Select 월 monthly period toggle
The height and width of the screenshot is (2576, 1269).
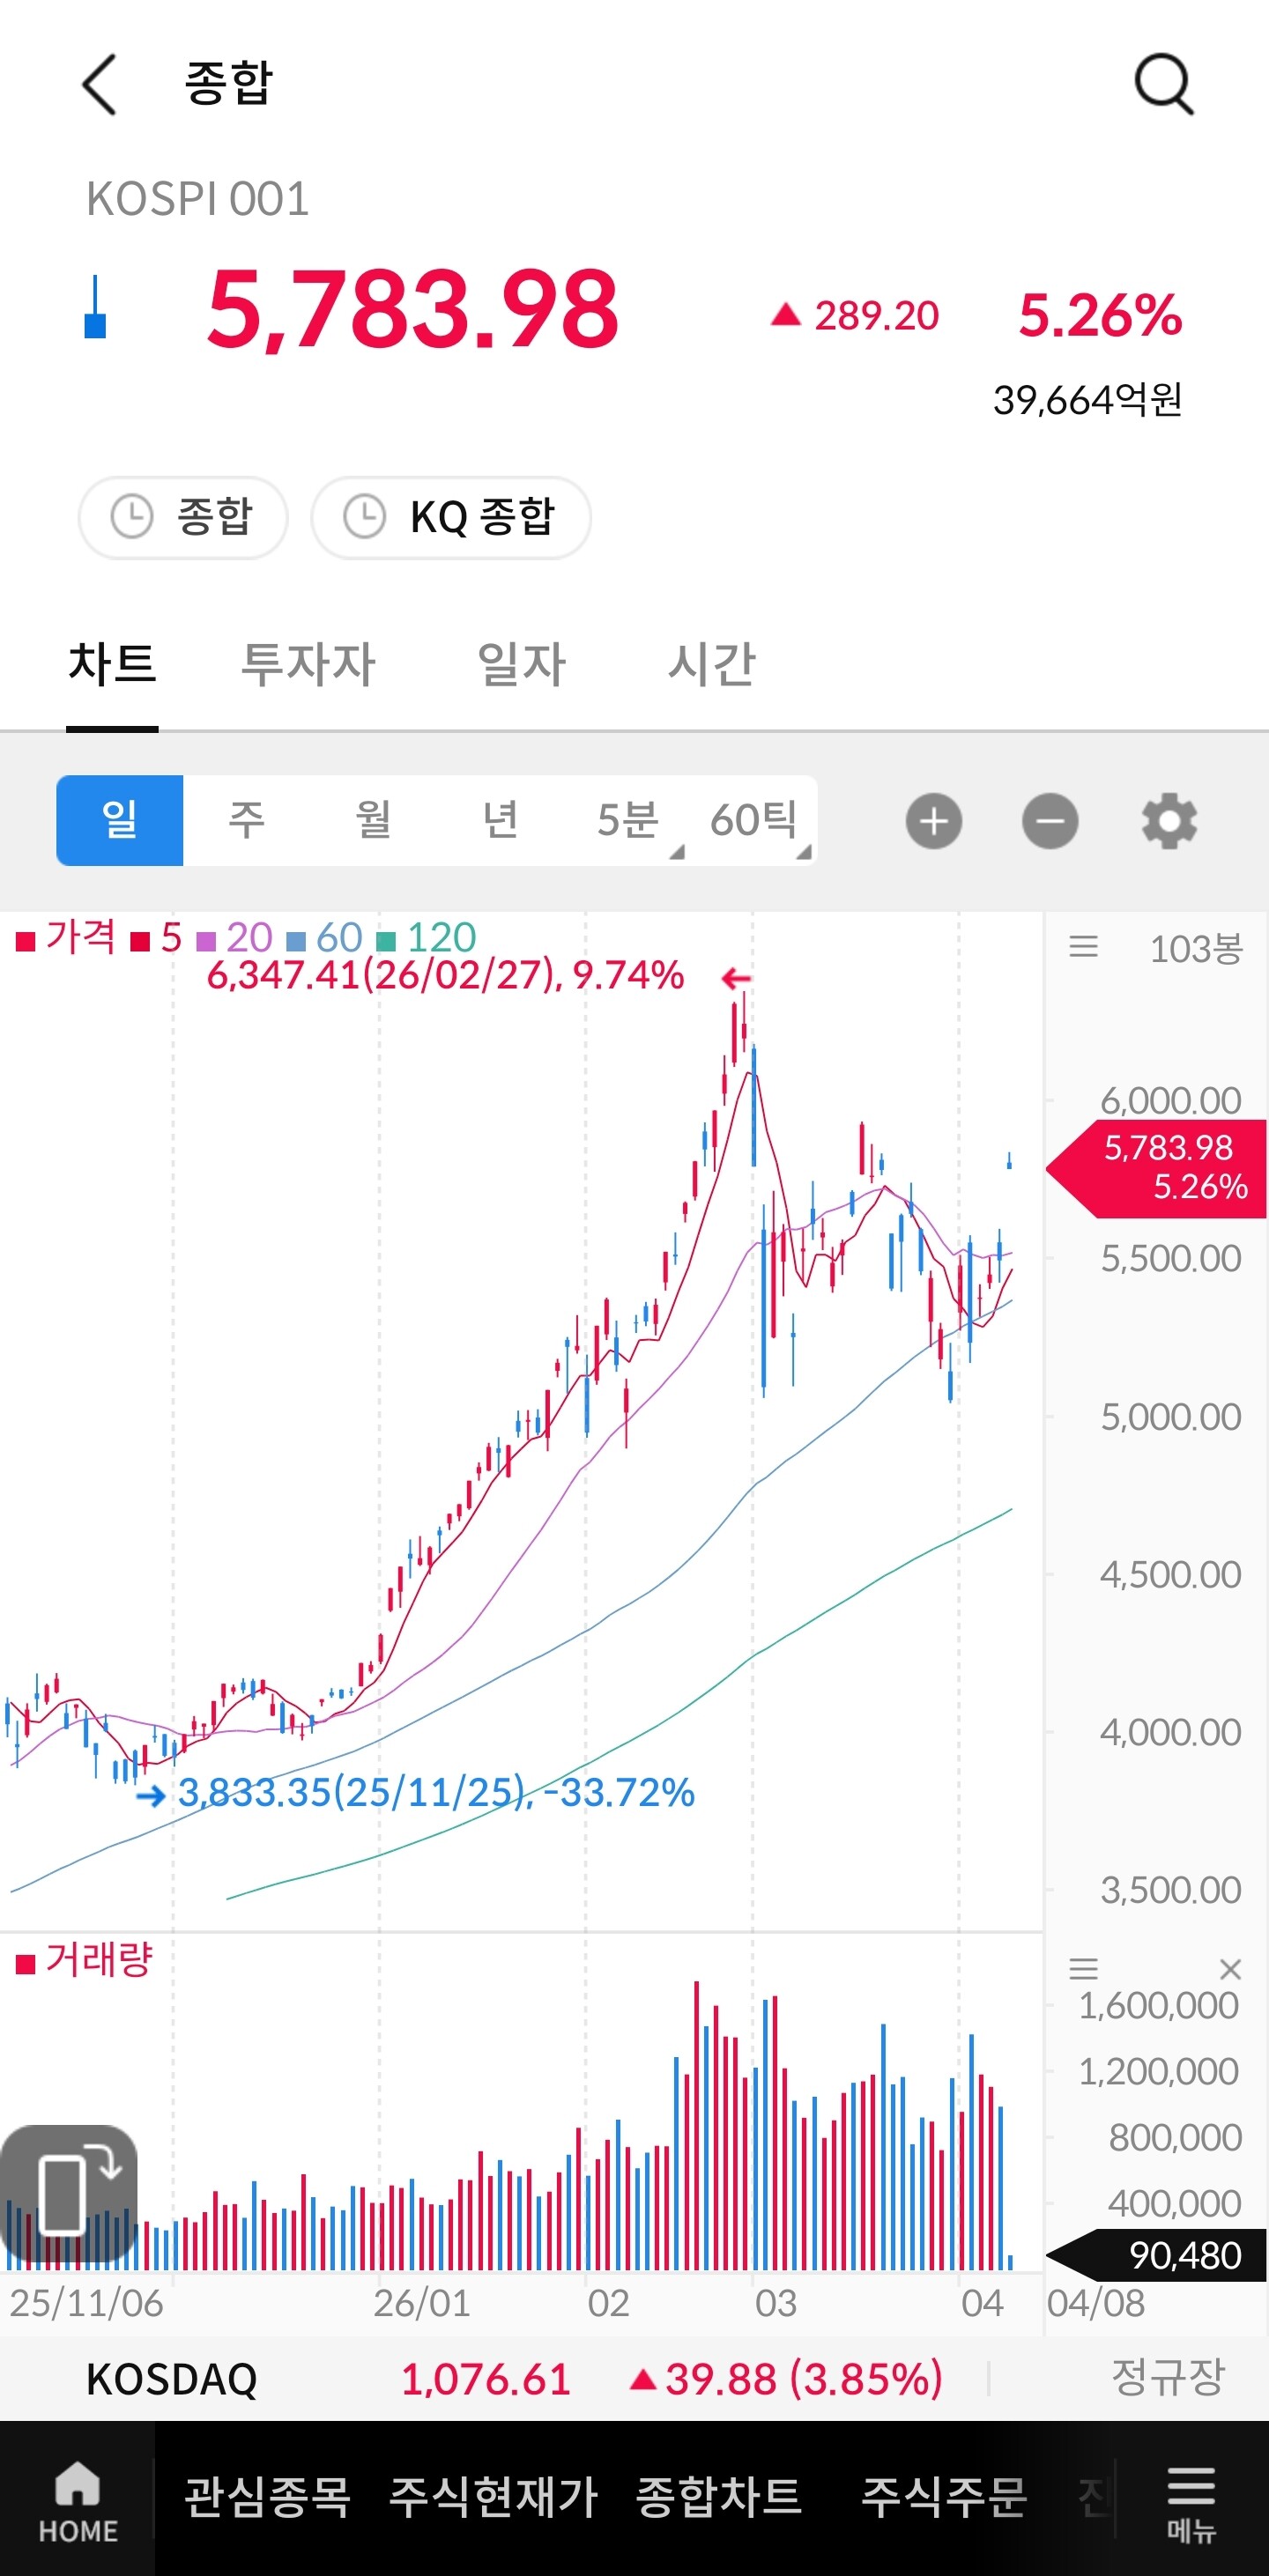click(373, 820)
